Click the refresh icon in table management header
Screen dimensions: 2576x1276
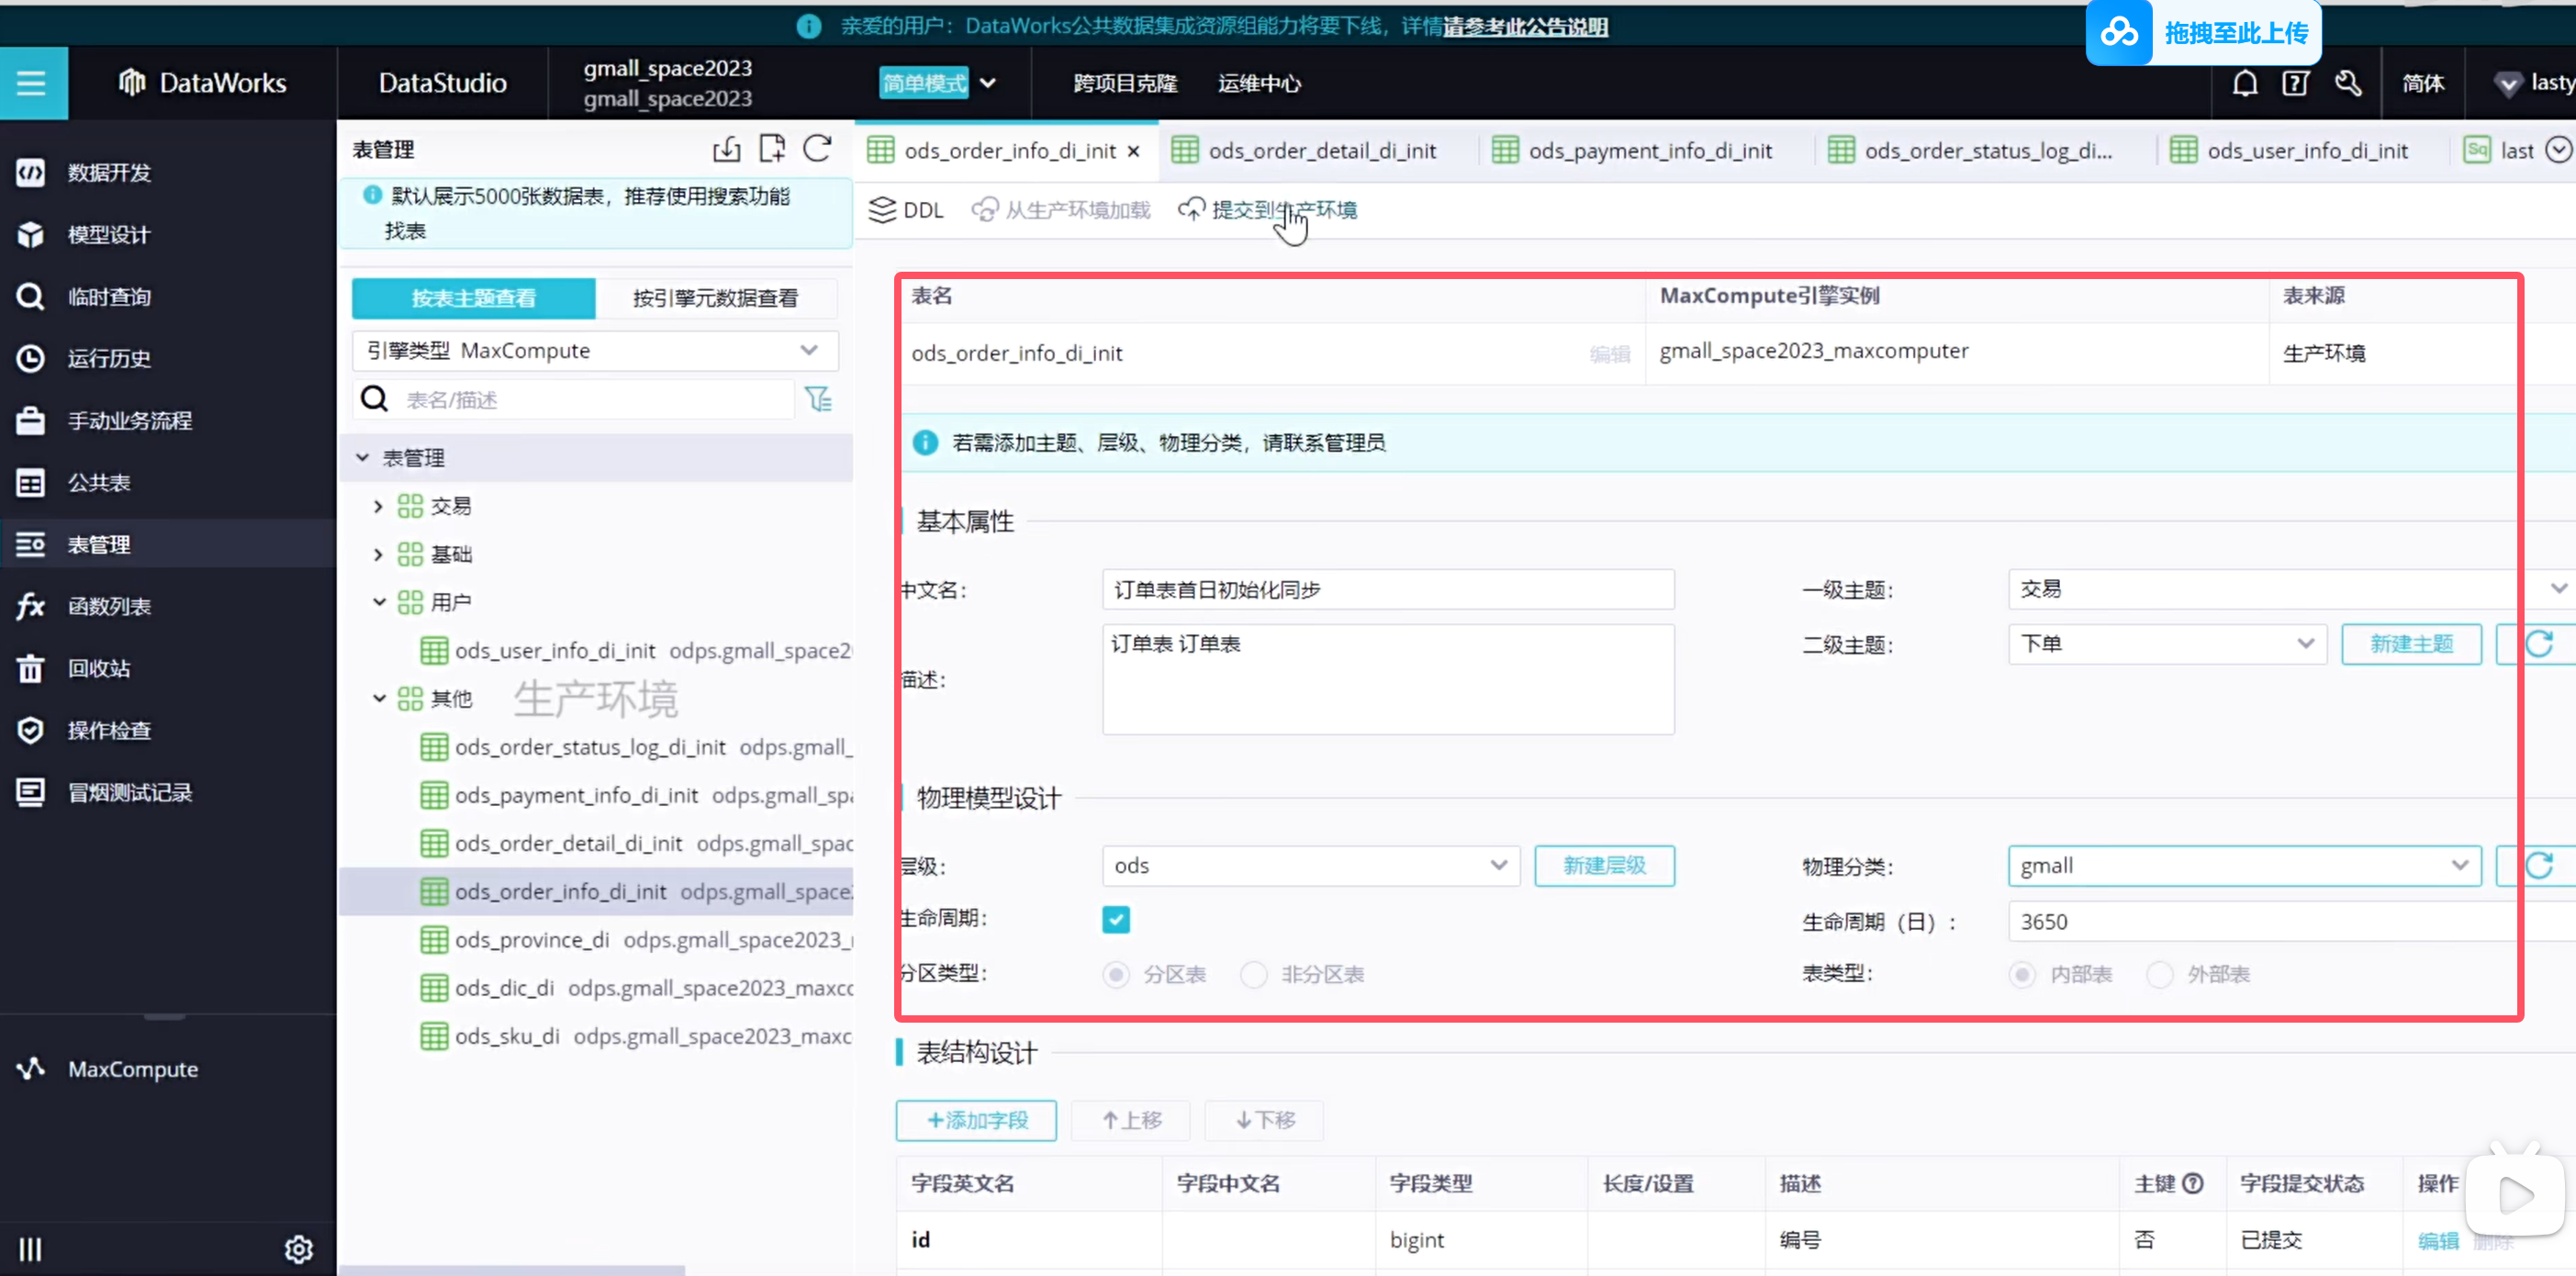(x=817, y=149)
